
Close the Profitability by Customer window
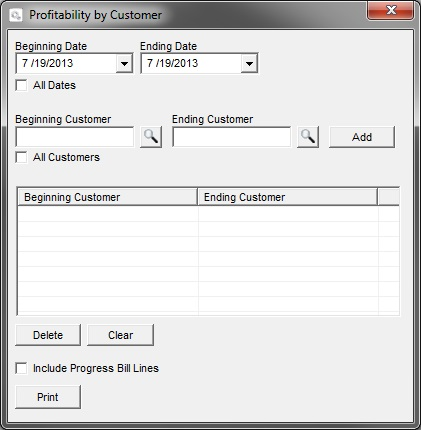[390, 11]
